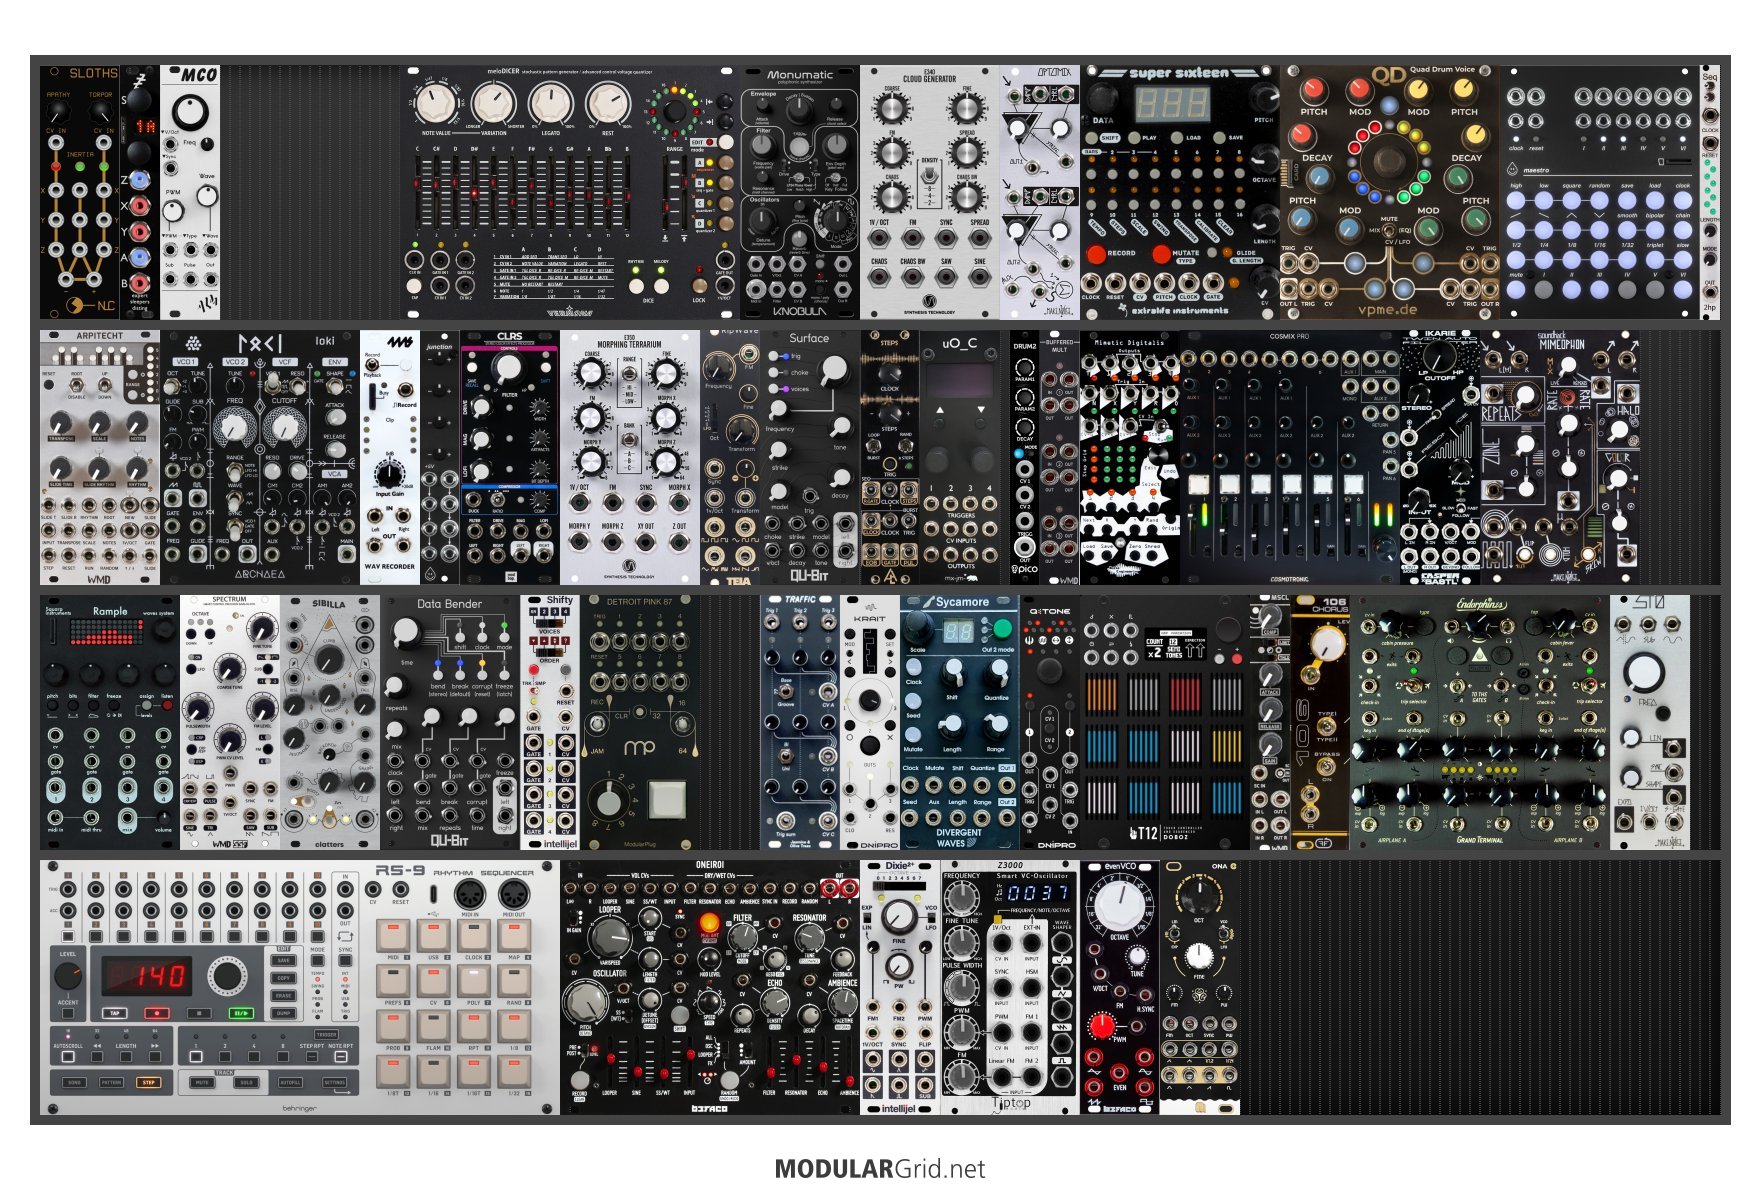Click the RS-9 tempo display showing 140

(148, 974)
